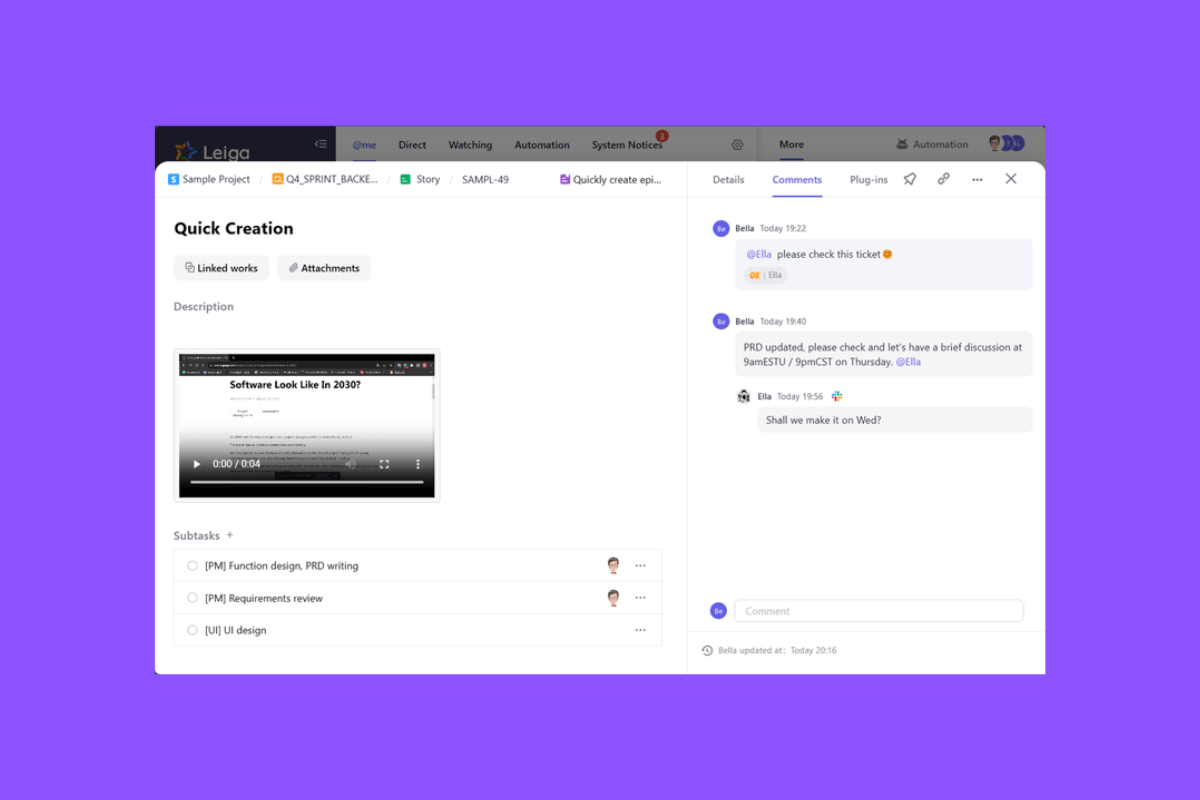The height and width of the screenshot is (800, 1200).
Task: Open video options three-dot menu
Action: pyautogui.click(x=418, y=464)
